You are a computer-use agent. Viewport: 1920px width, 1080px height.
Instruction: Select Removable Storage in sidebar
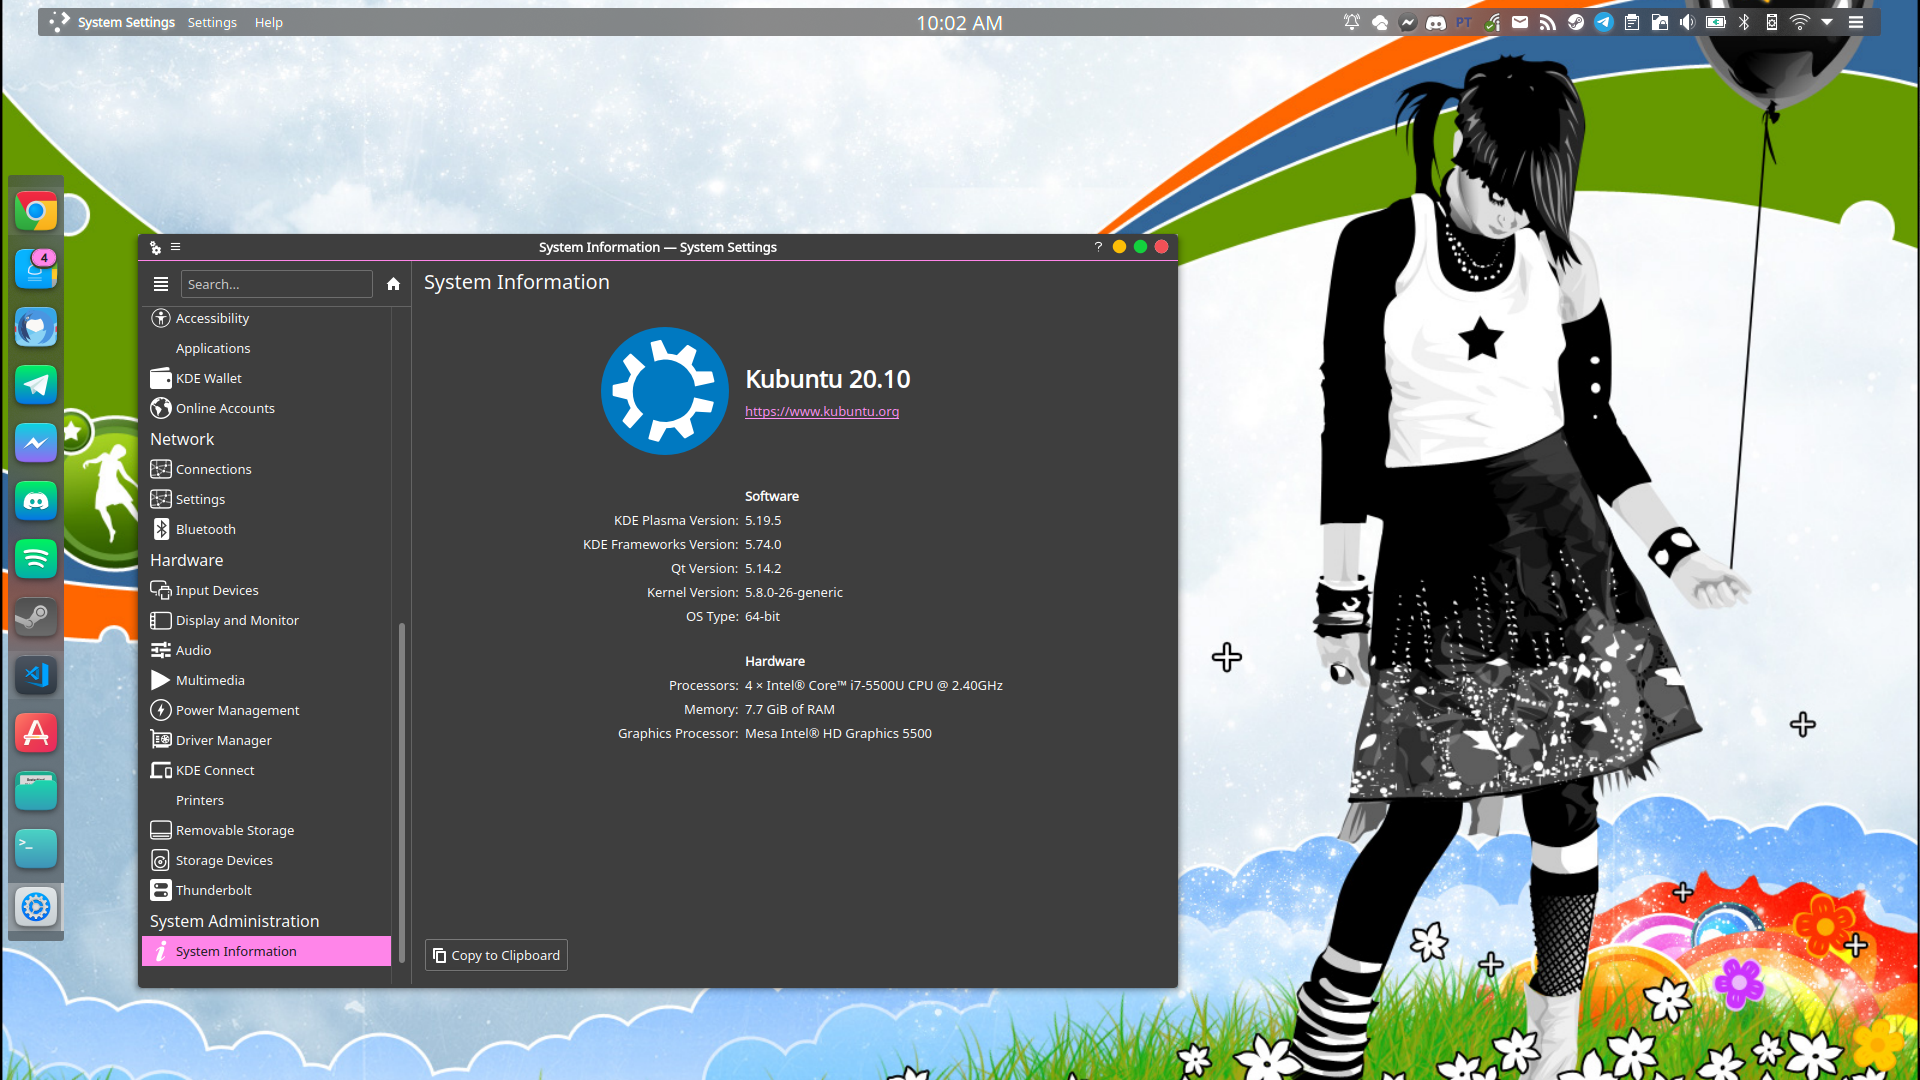click(x=266, y=830)
